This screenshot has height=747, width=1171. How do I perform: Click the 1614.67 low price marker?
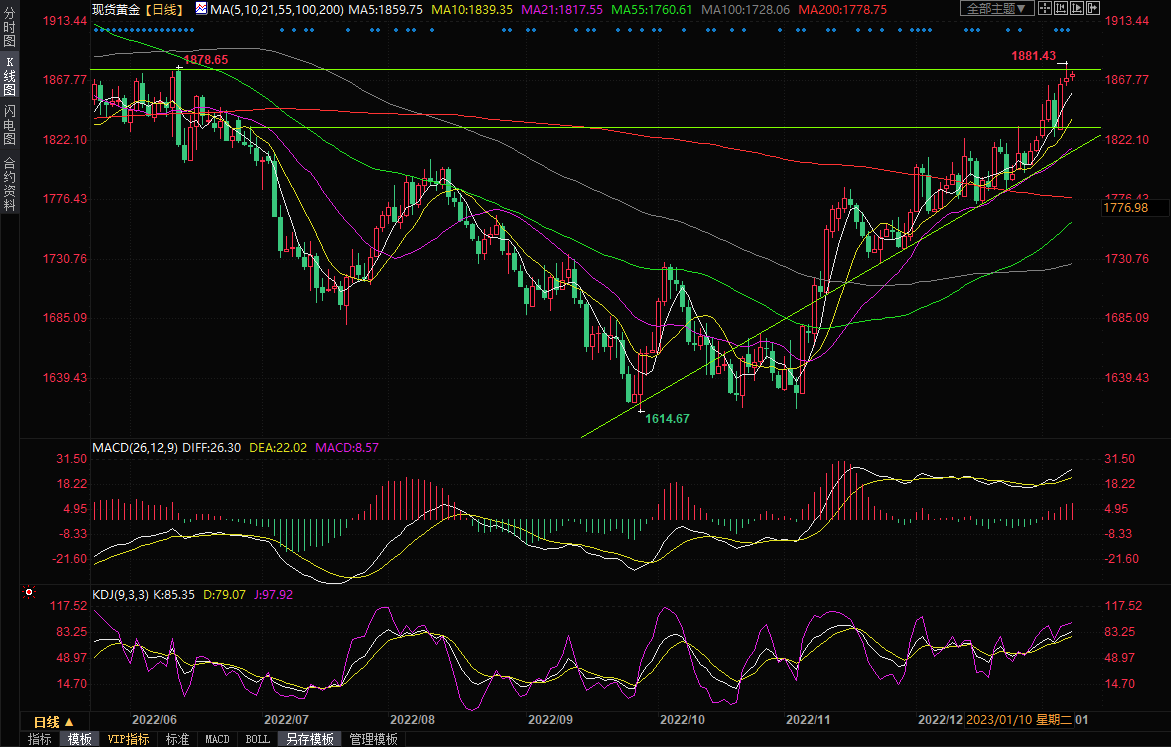click(667, 417)
